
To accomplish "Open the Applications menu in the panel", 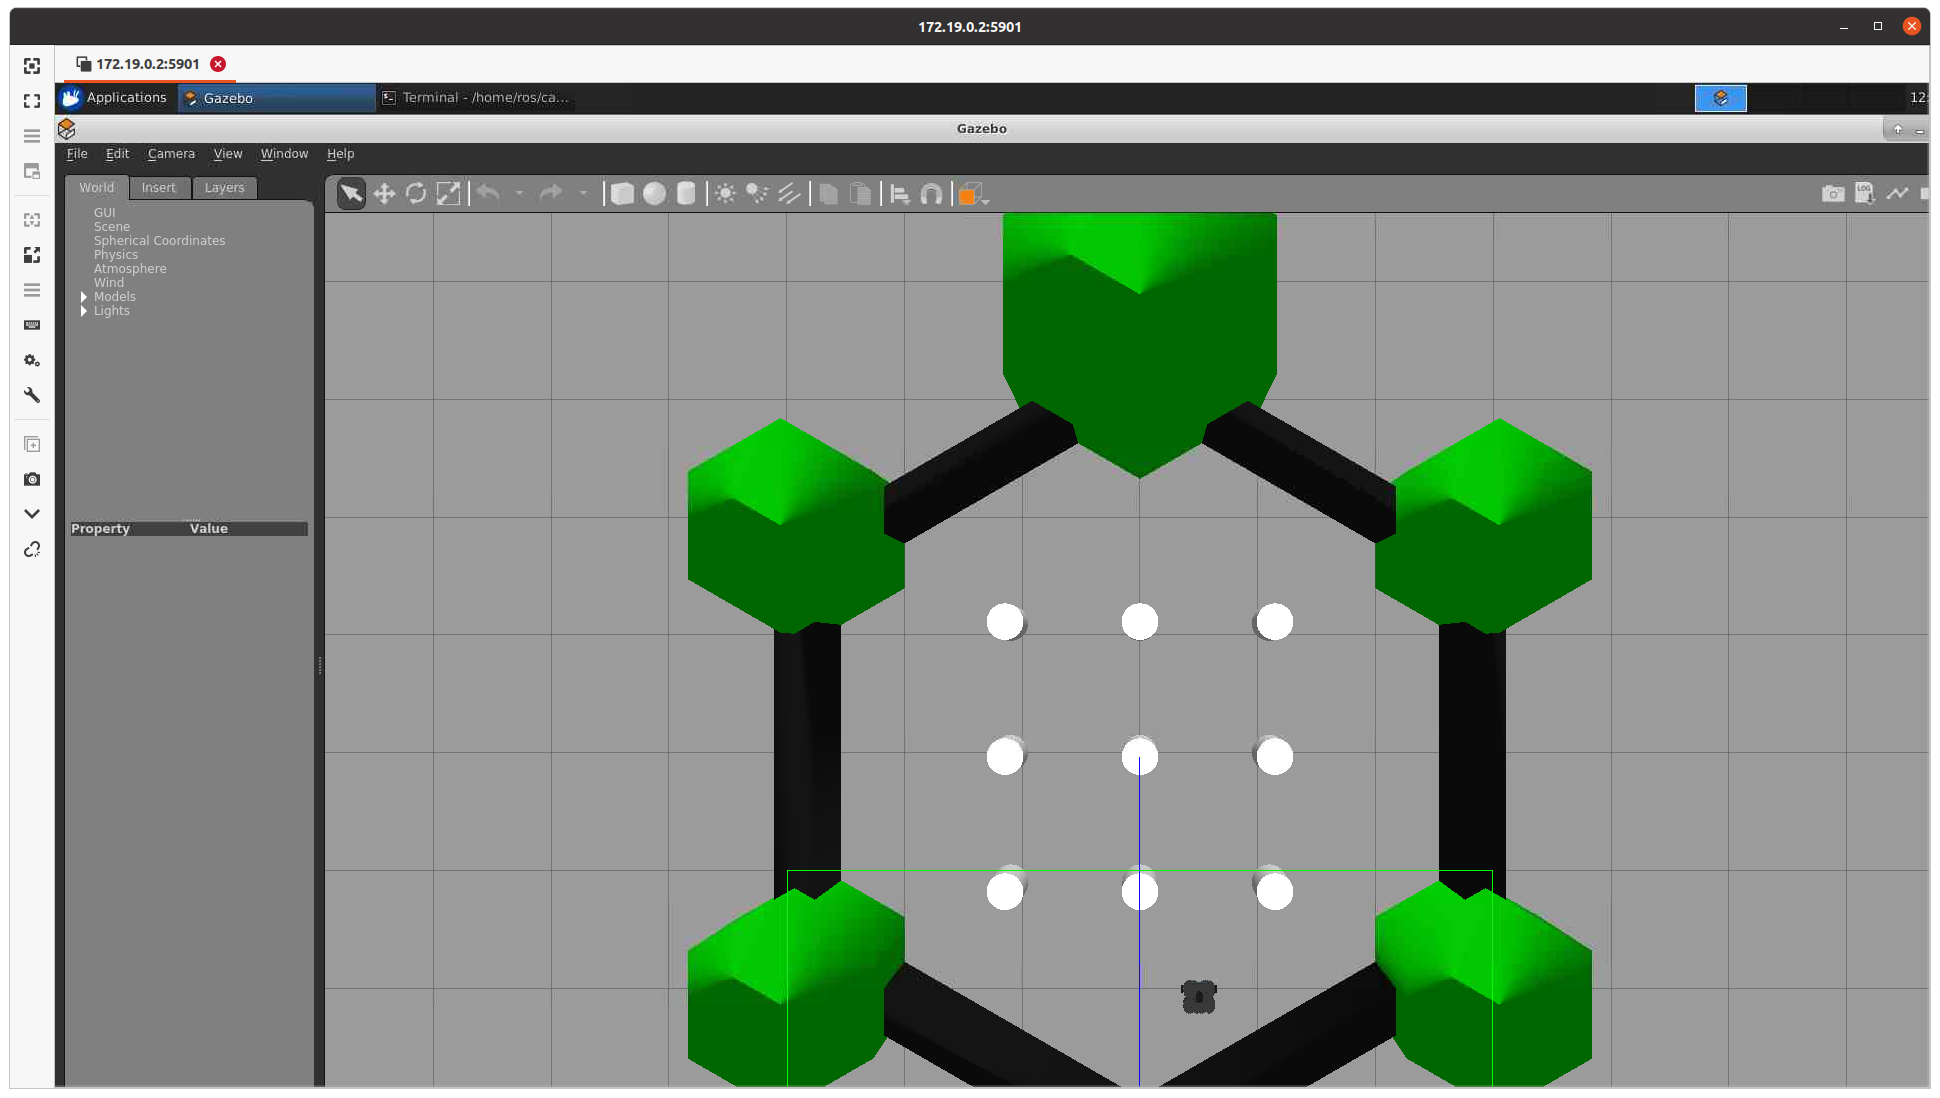I will 114,97.
